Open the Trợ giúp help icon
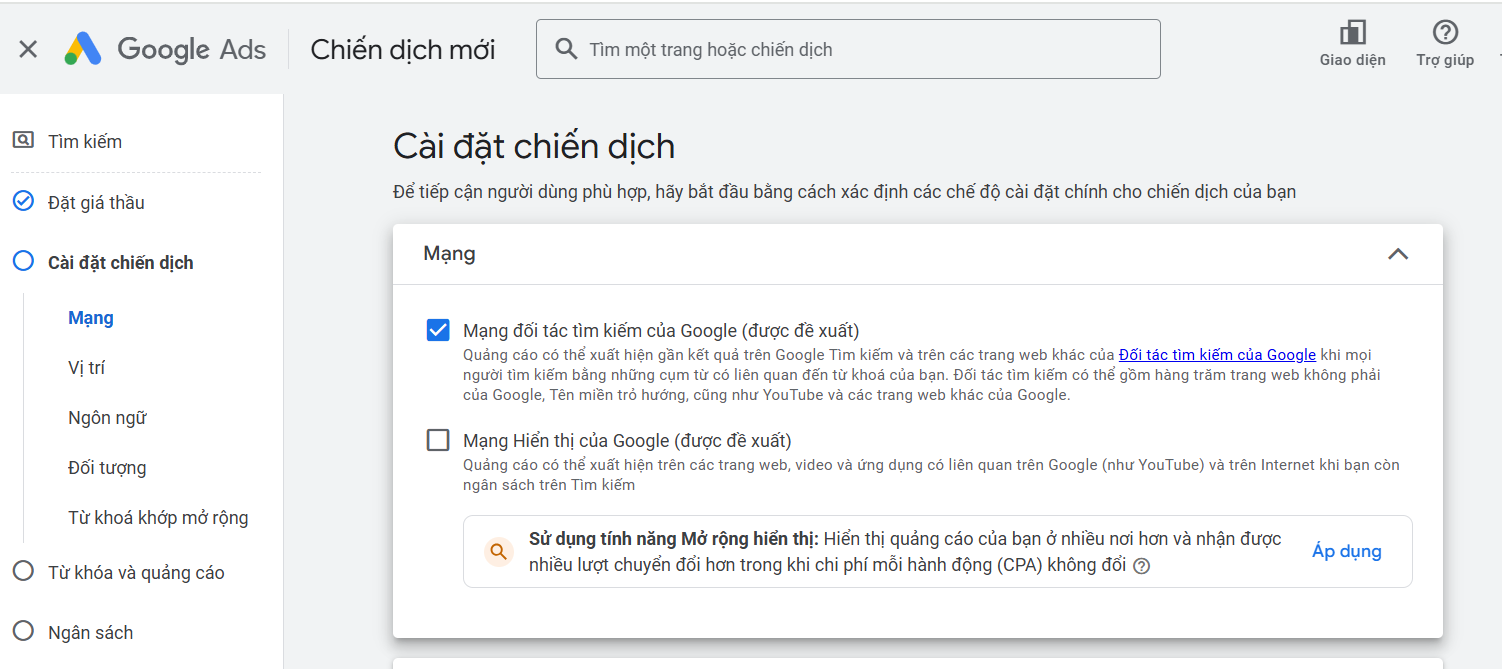 coord(1445,33)
